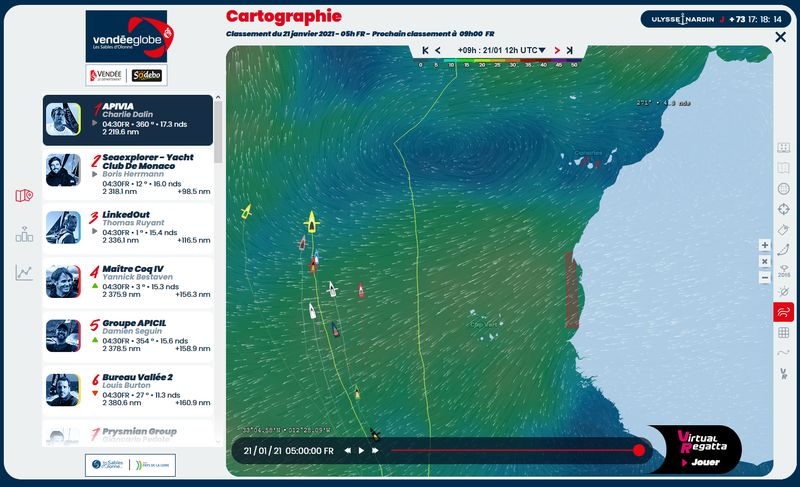The width and height of the screenshot is (800, 487).
Task: Click Damien Seguin skipper photo
Action: pos(63,336)
